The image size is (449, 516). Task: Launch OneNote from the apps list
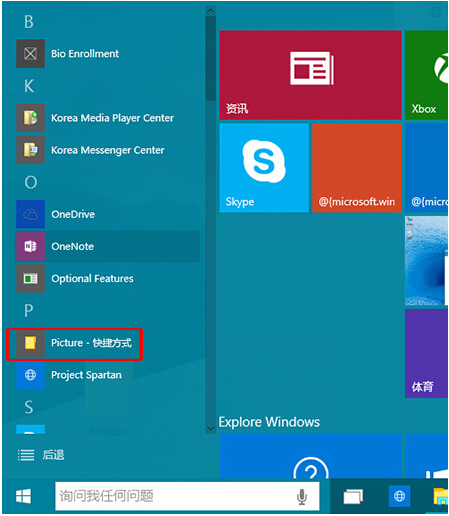(x=108, y=247)
